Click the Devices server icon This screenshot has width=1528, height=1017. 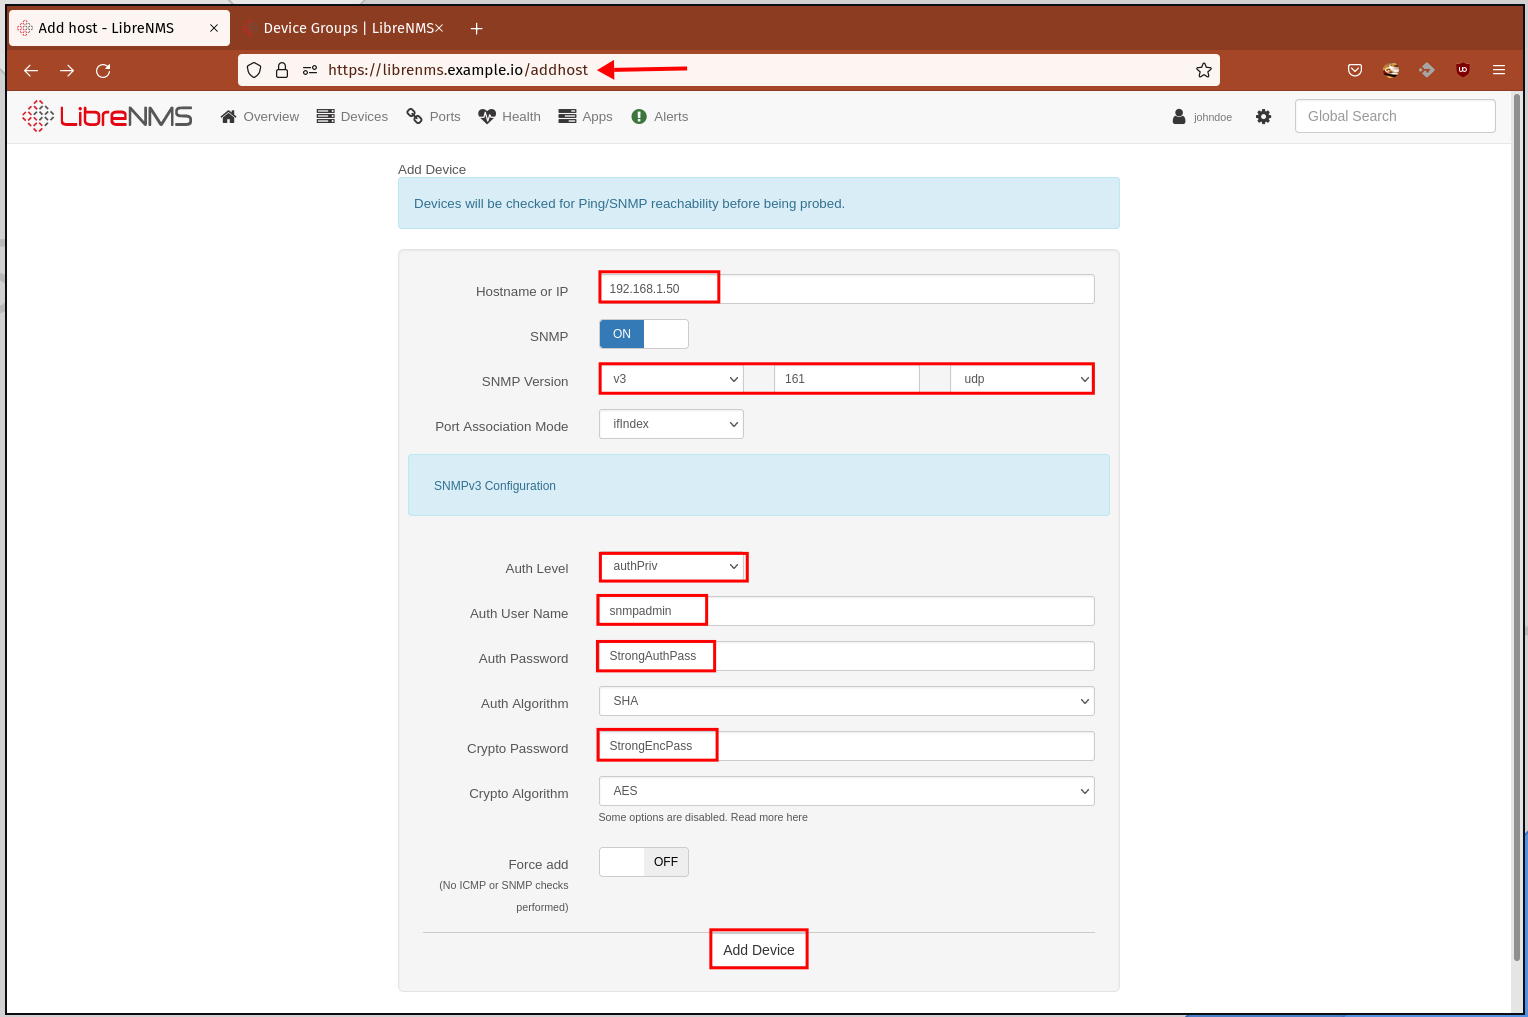[x=325, y=117]
